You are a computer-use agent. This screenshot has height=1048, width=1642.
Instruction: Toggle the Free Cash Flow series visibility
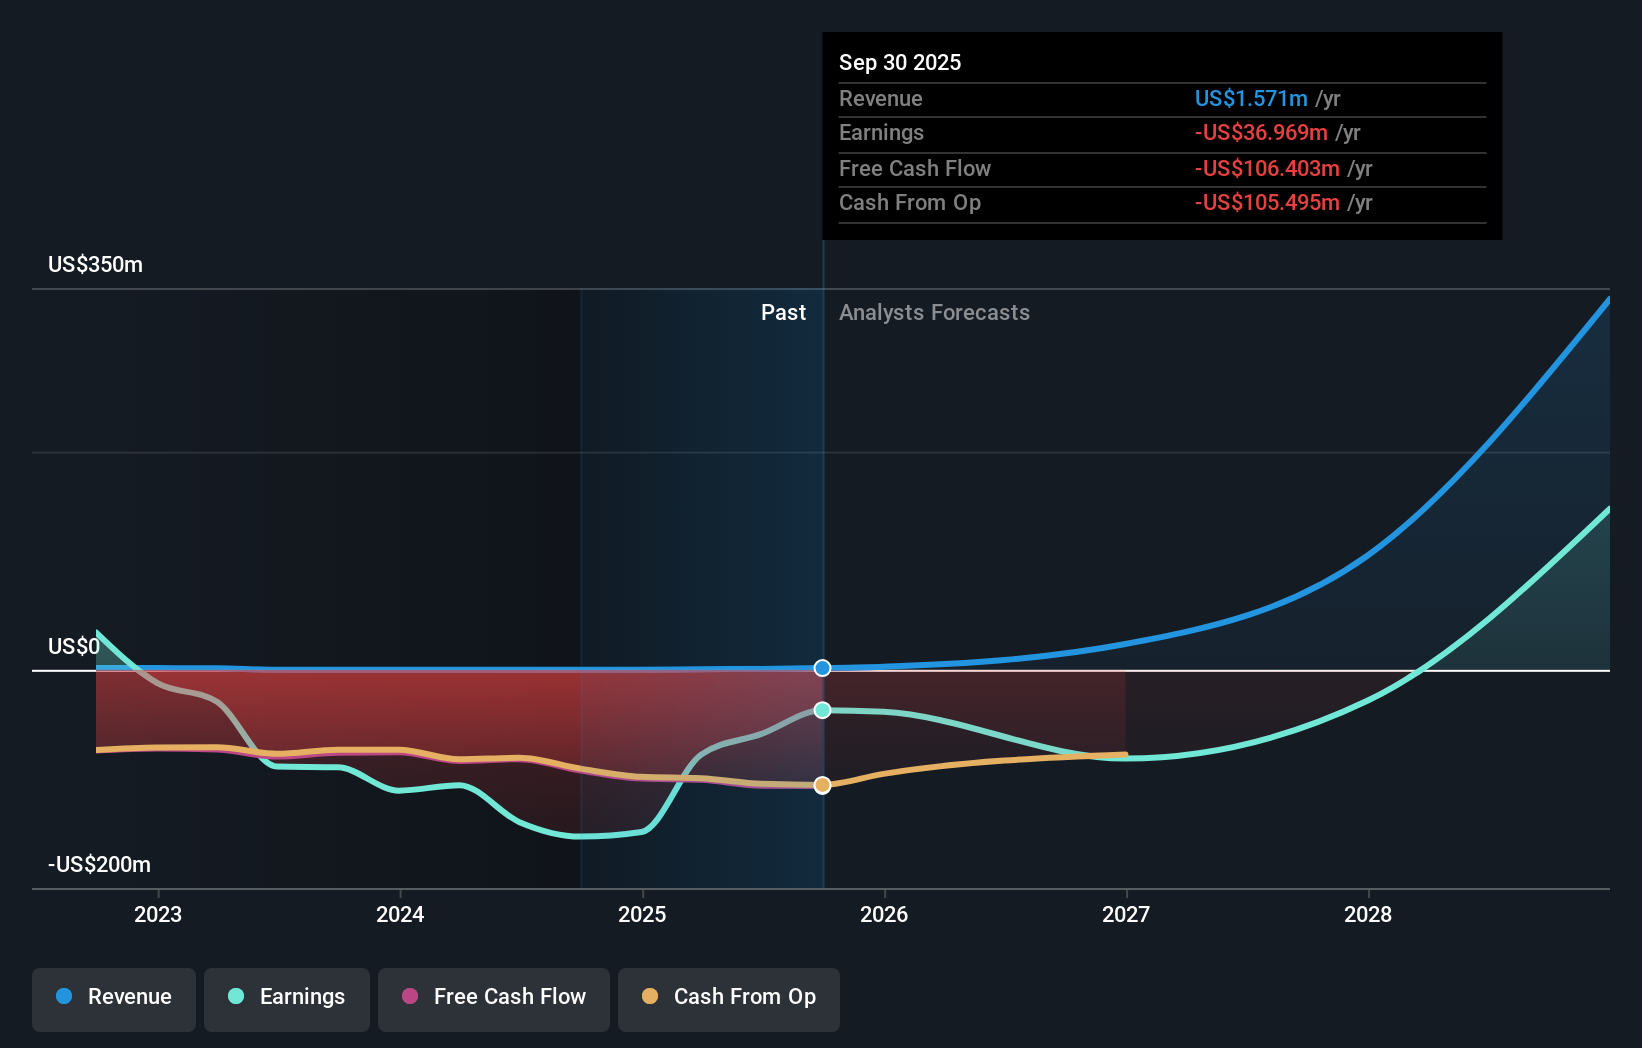493,997
